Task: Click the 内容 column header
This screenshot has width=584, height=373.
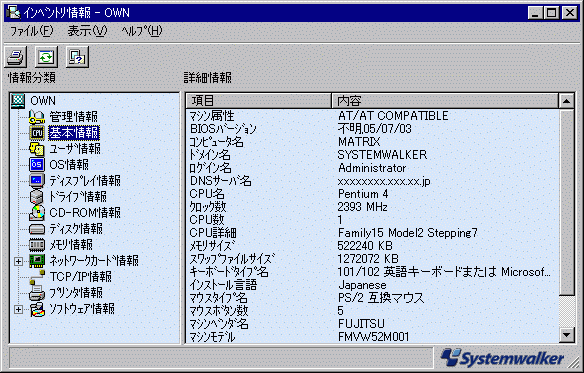Action: (x=445, y=101)
